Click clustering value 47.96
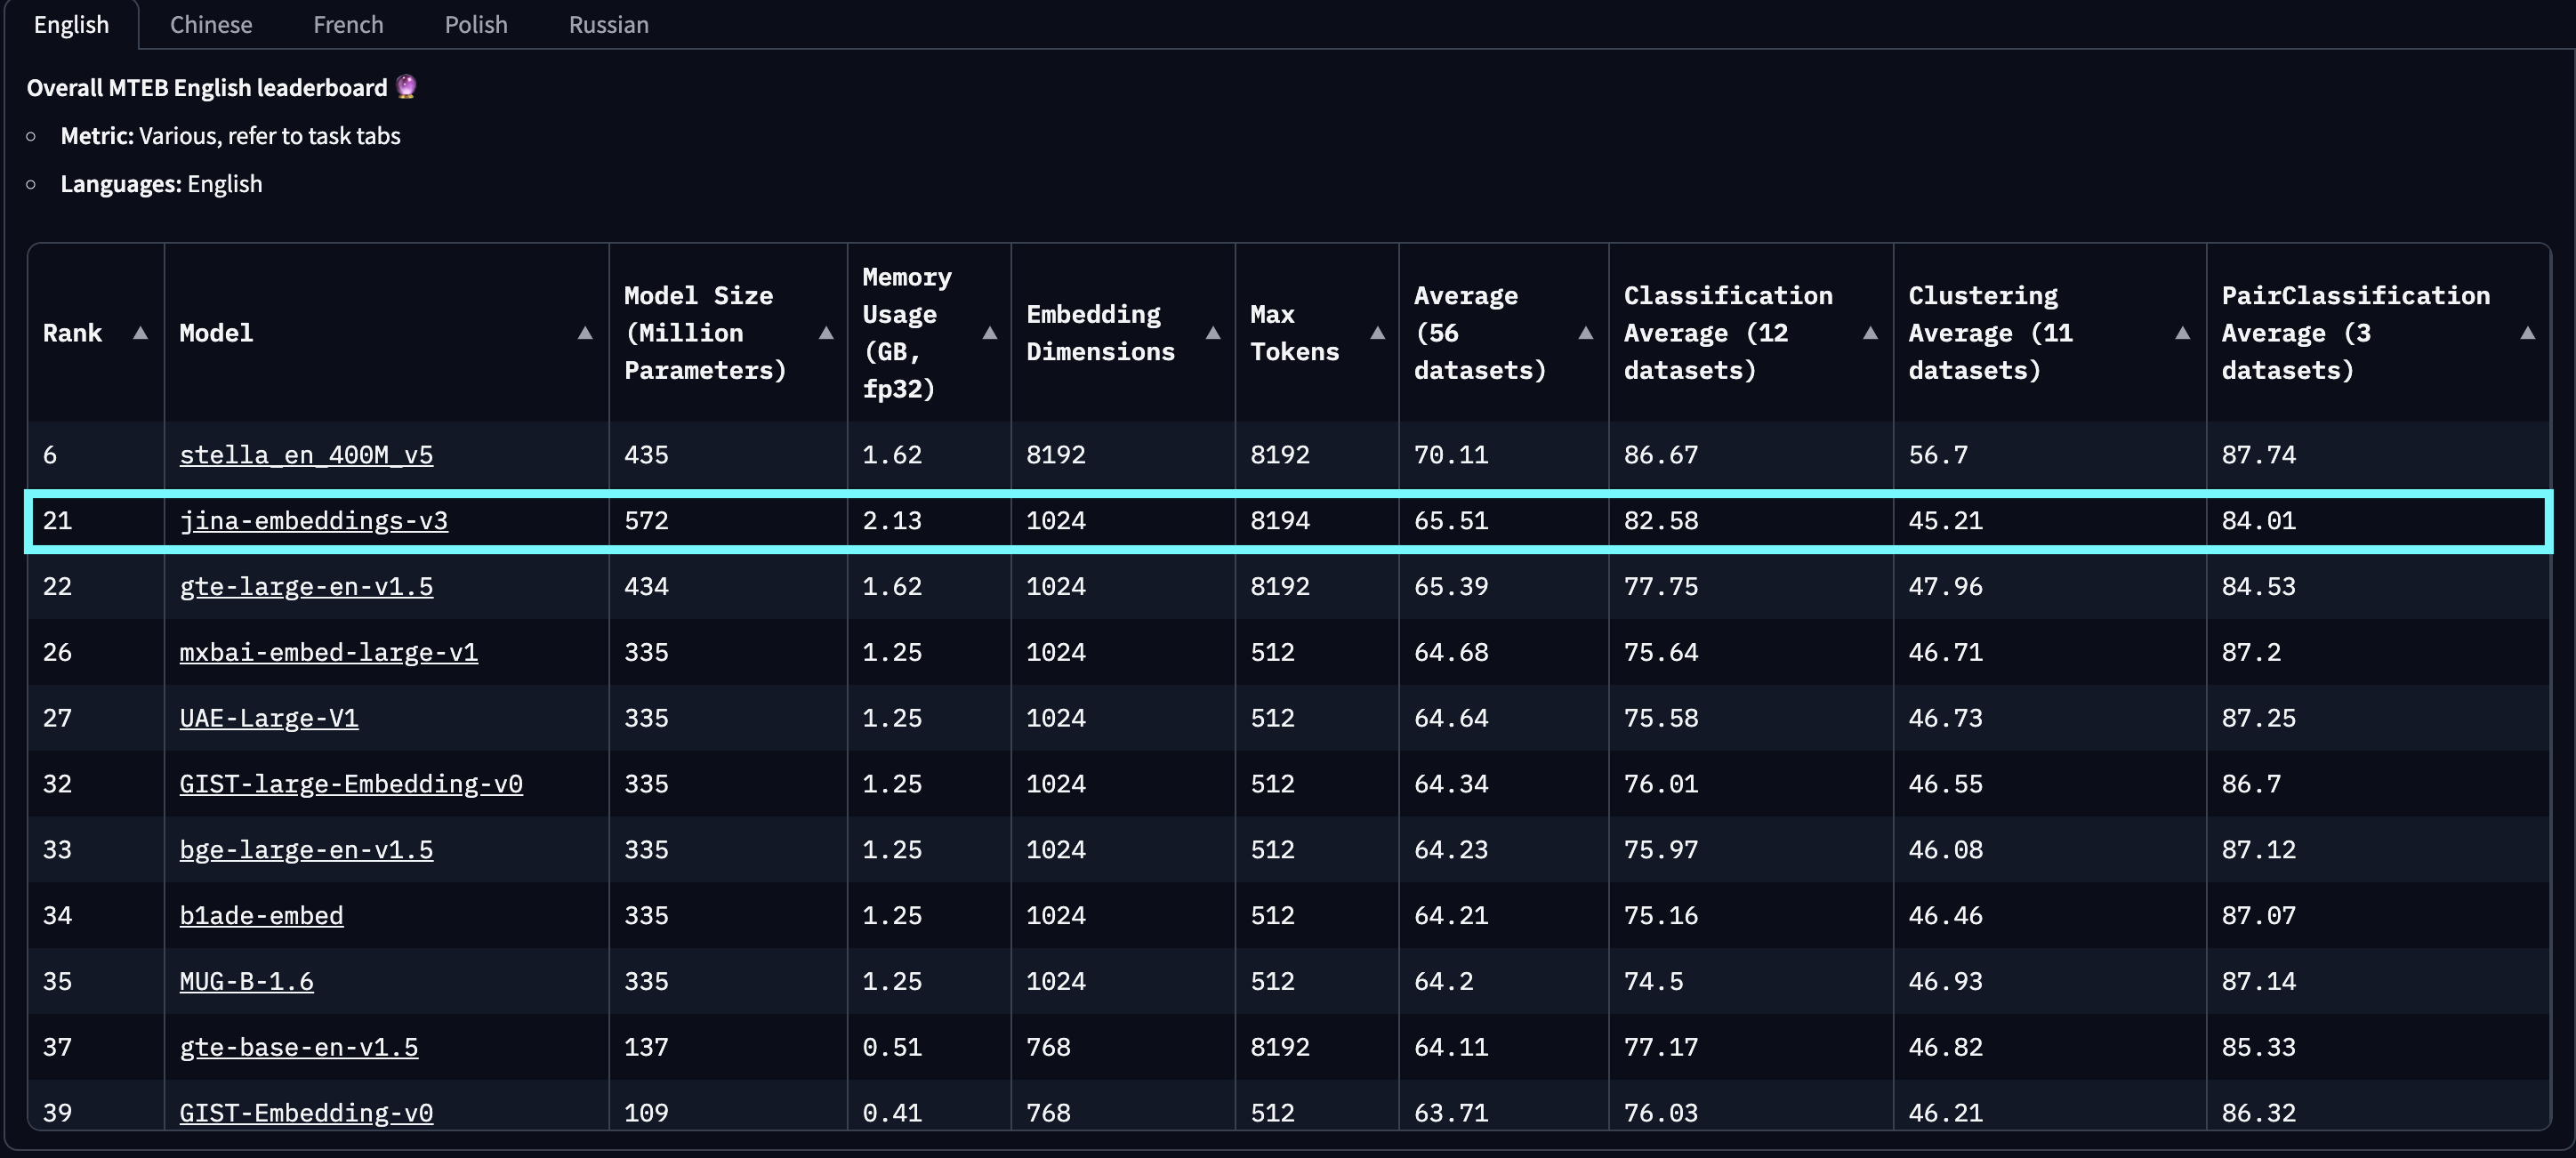The height and width of the screenshot is (1158, 2576). [x=2049, y=587]
